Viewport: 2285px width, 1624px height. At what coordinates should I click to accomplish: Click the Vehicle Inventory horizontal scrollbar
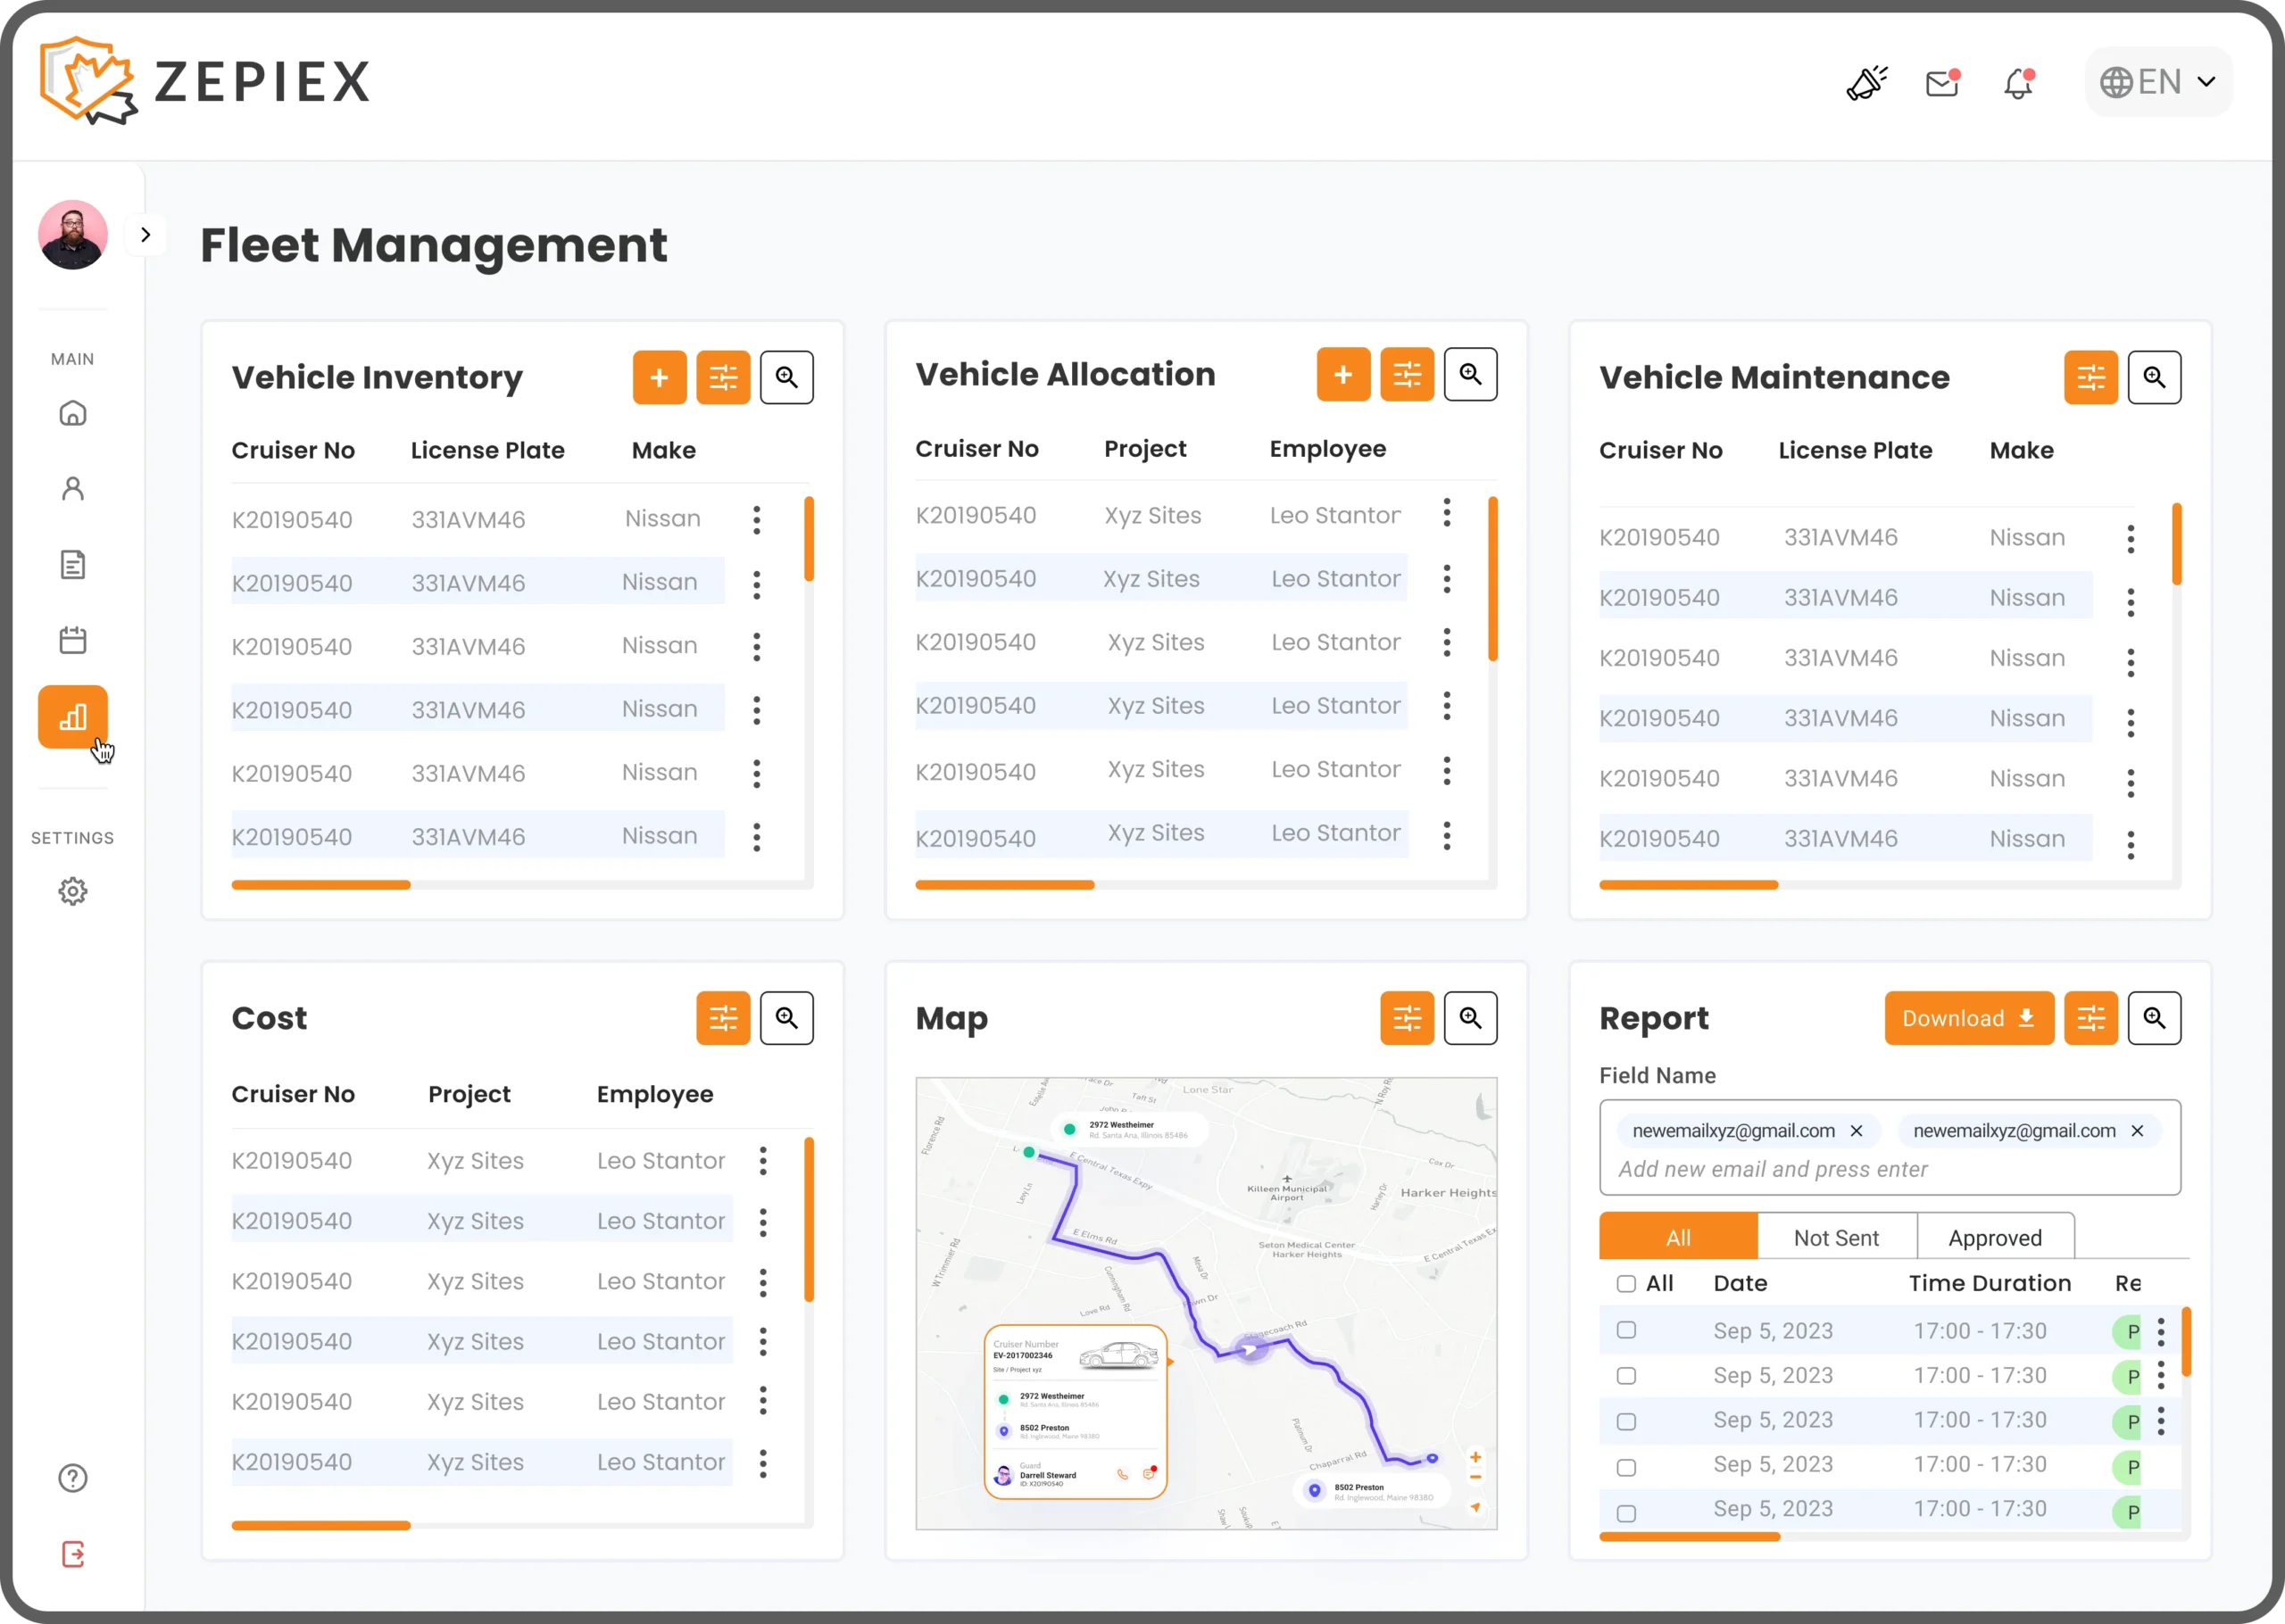click(x=321, y=885)
